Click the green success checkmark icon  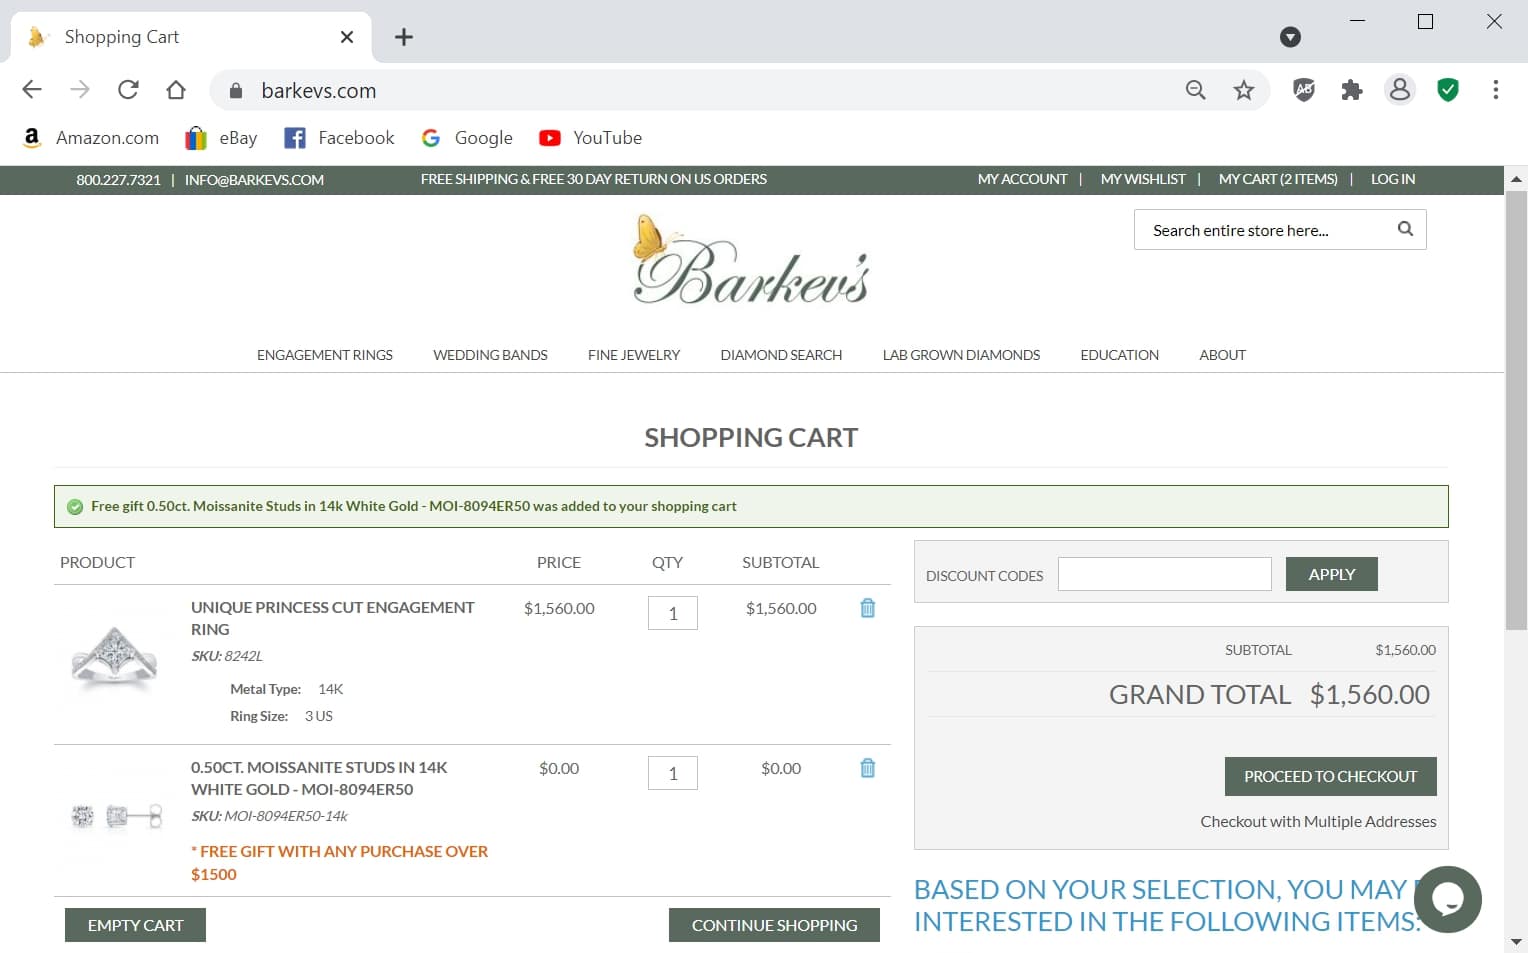75,507
